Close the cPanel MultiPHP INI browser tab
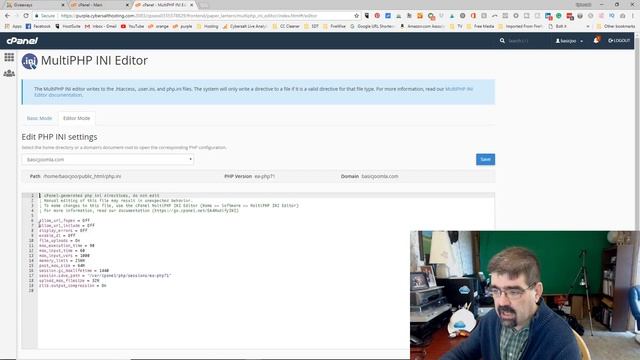Viewport: 640px width, 360px height. pos(191,5)
